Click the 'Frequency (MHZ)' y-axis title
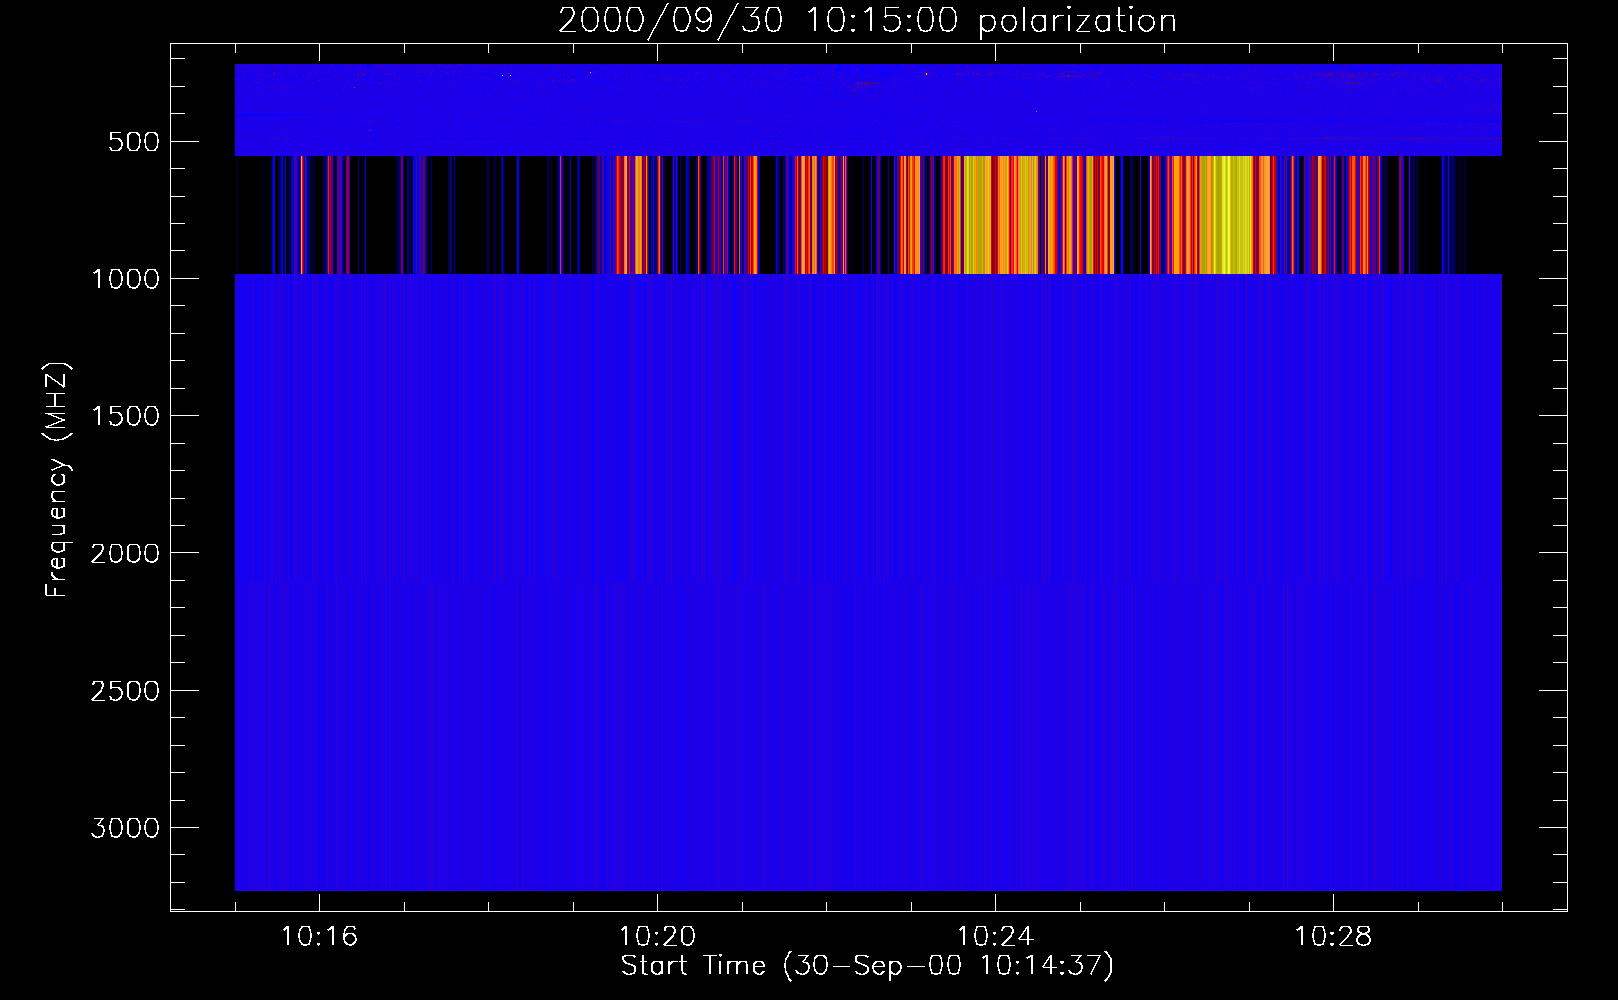This screenshot has width=1618, height=1000. tap(58, 479)
